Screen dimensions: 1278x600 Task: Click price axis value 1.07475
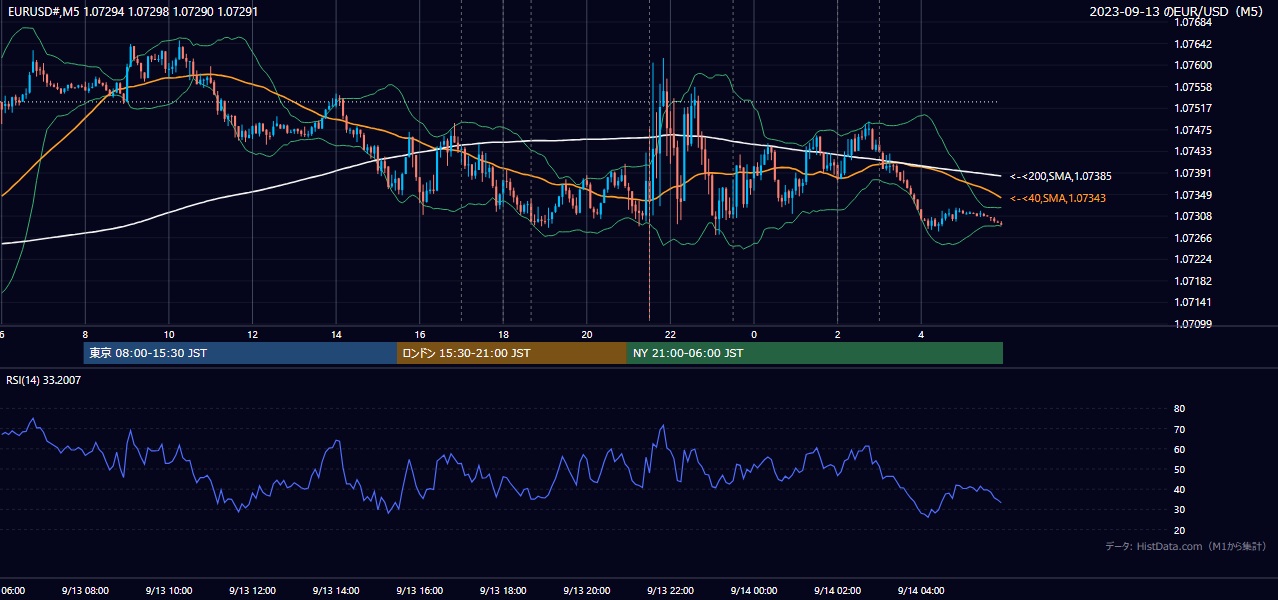point(1194,130)
